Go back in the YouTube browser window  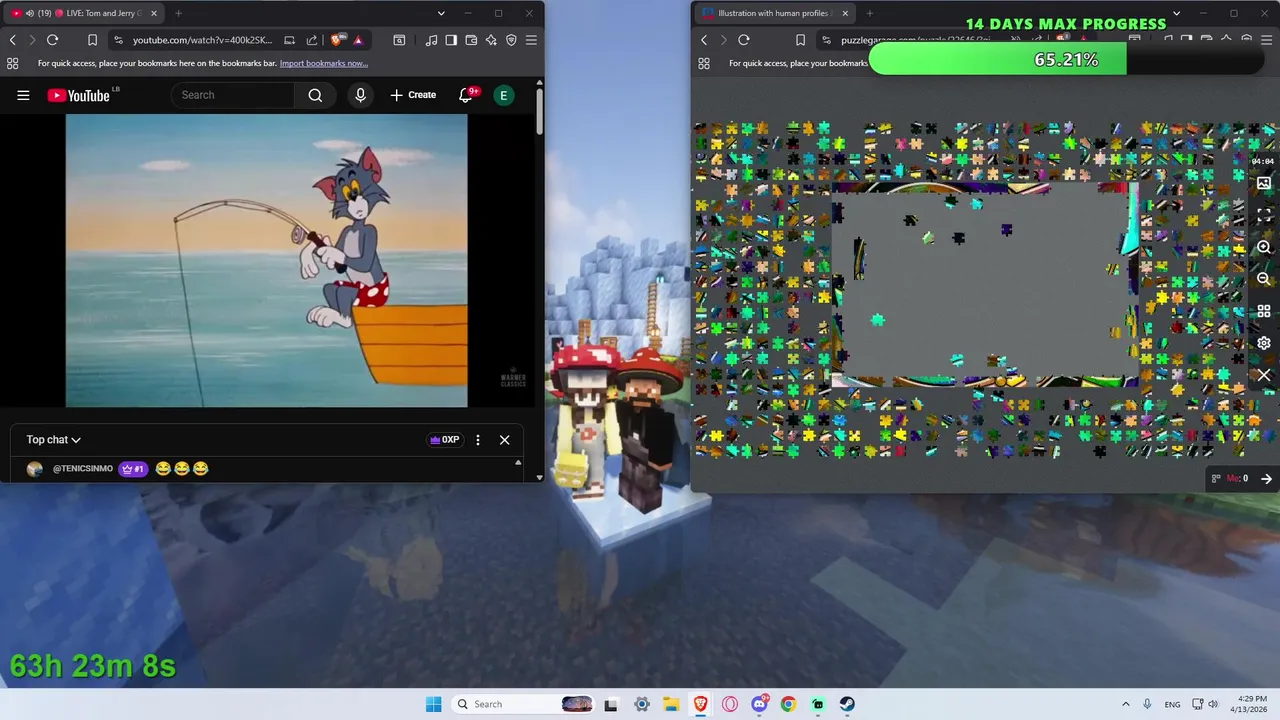point(13,40)
